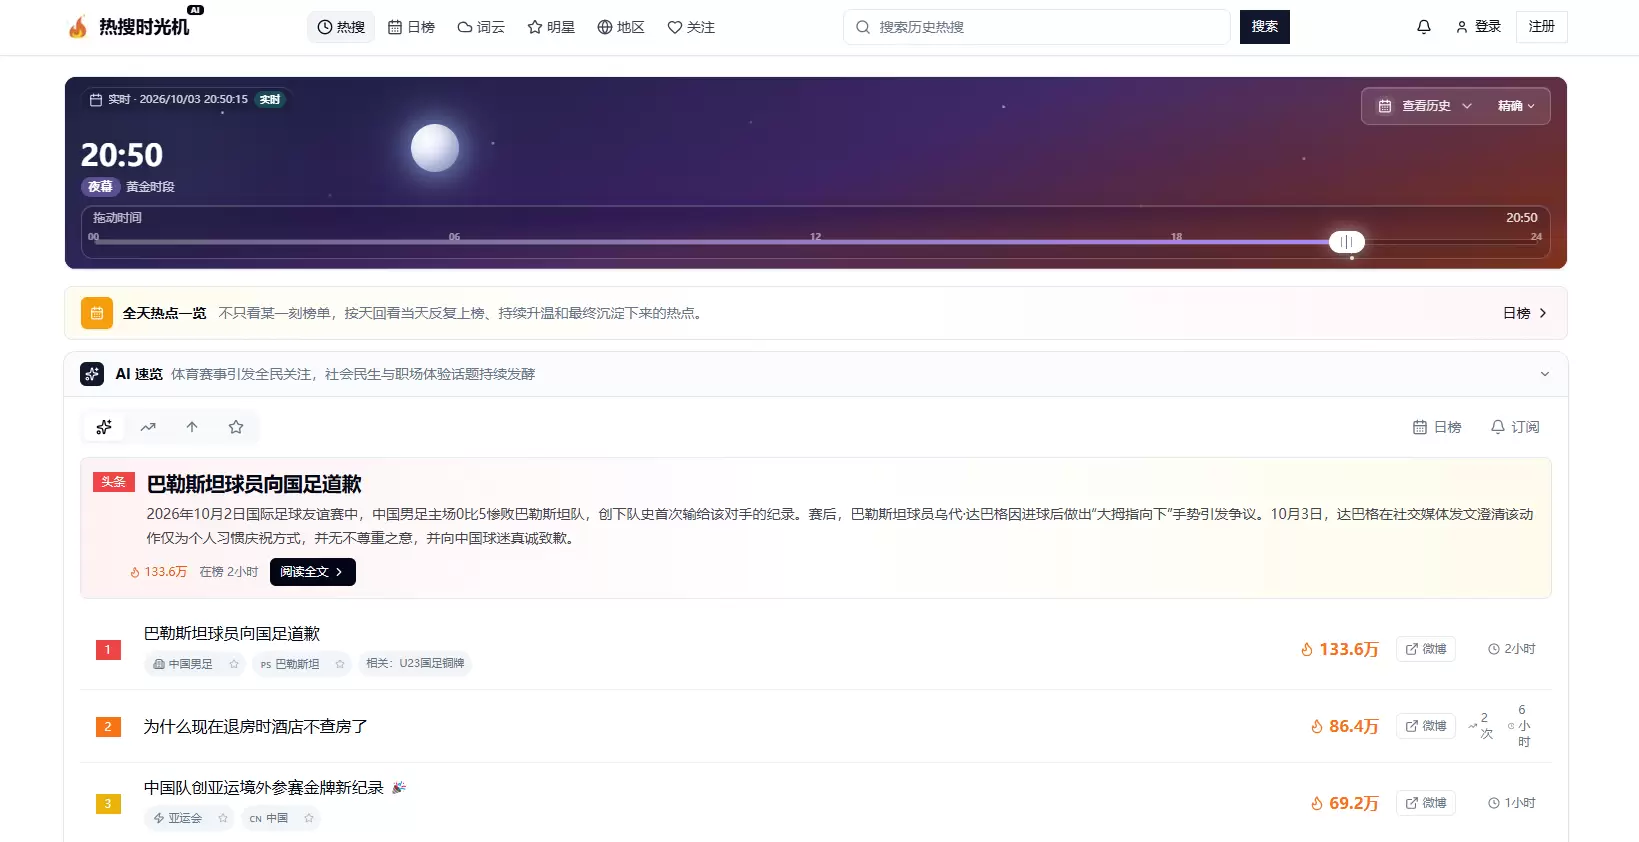
Task: Click the 热搜时光机 flame logo
Action: click(x=78, y=27)
